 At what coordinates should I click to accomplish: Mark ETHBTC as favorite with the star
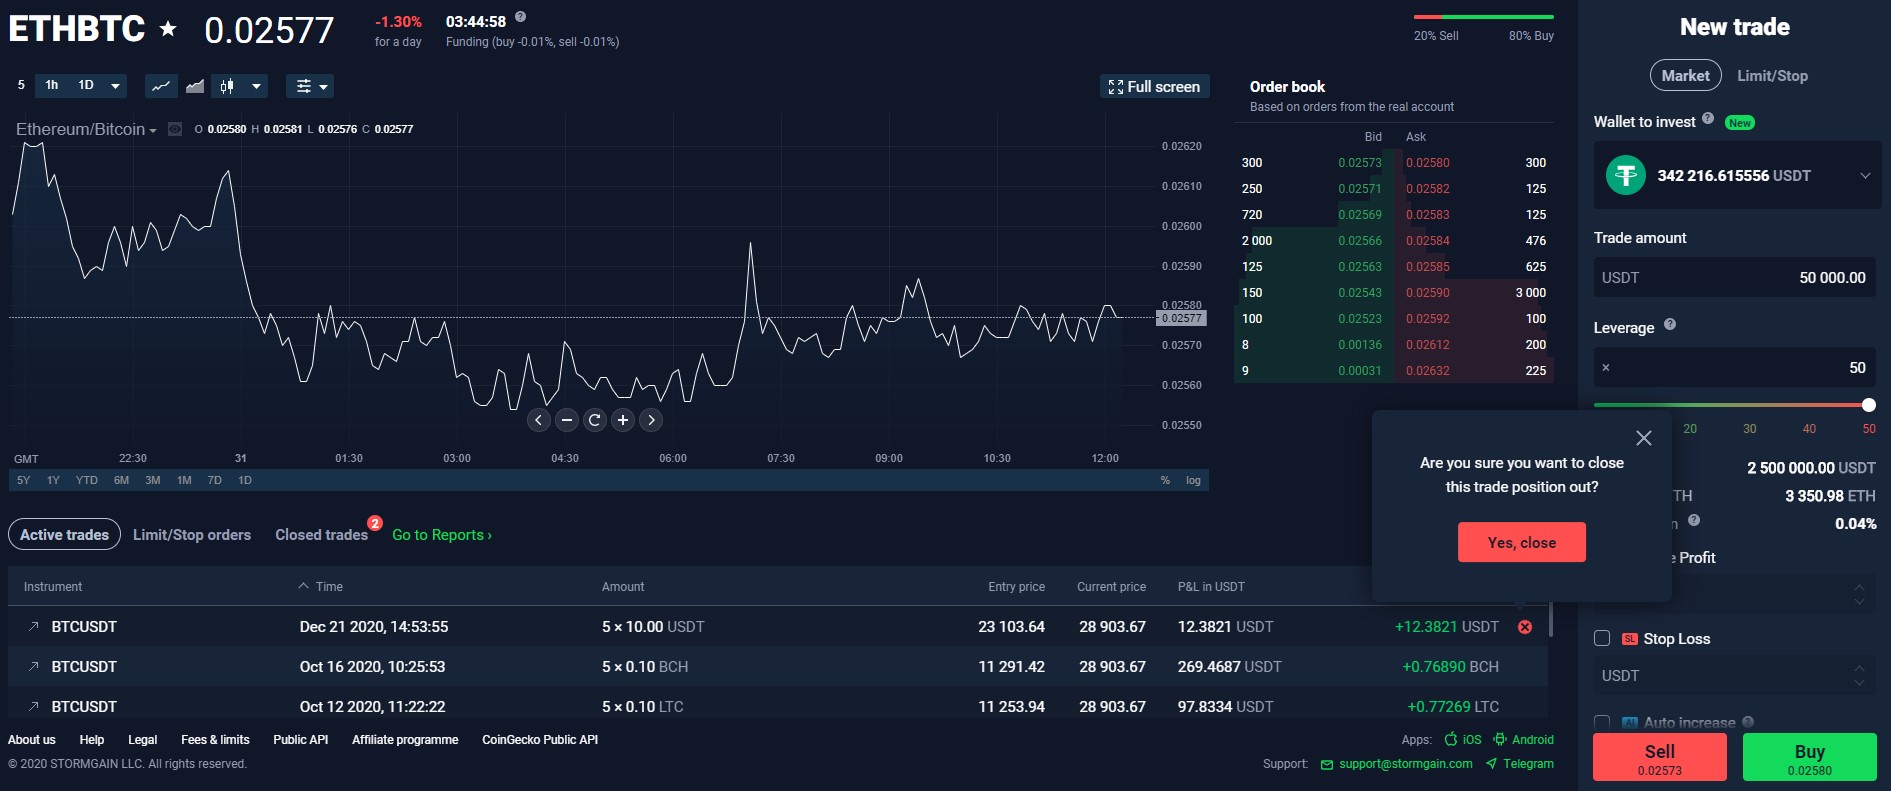[168, 29]
